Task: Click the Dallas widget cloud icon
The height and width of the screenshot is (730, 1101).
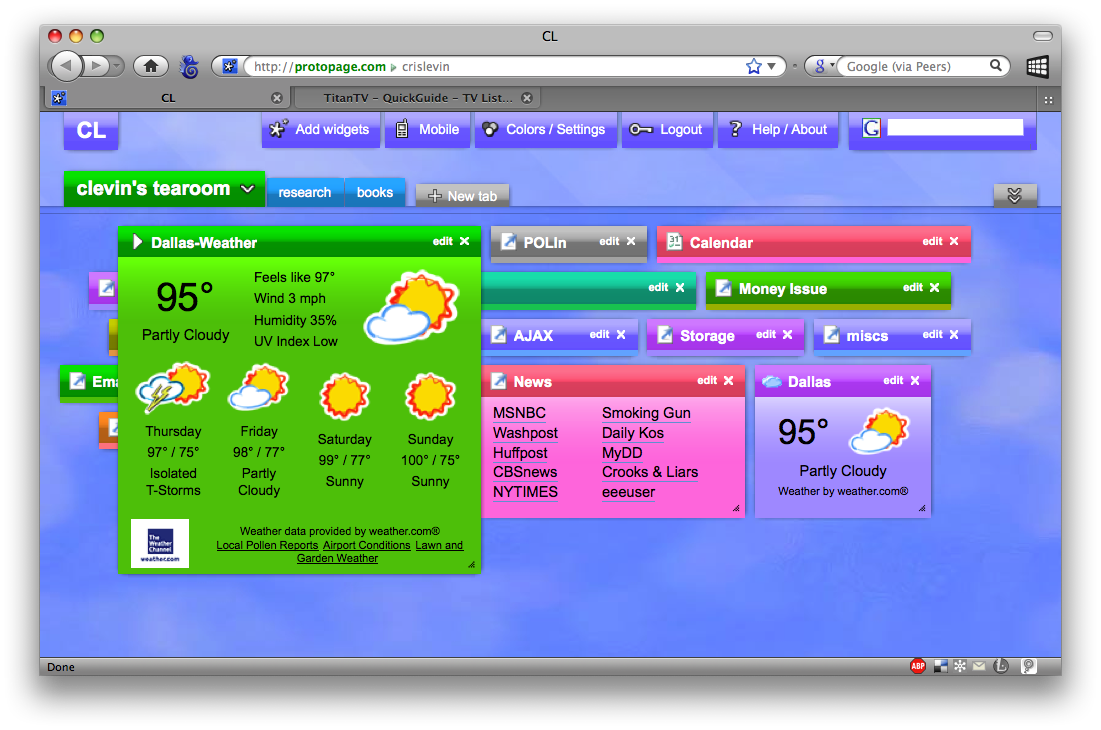Action: point(772,381)
